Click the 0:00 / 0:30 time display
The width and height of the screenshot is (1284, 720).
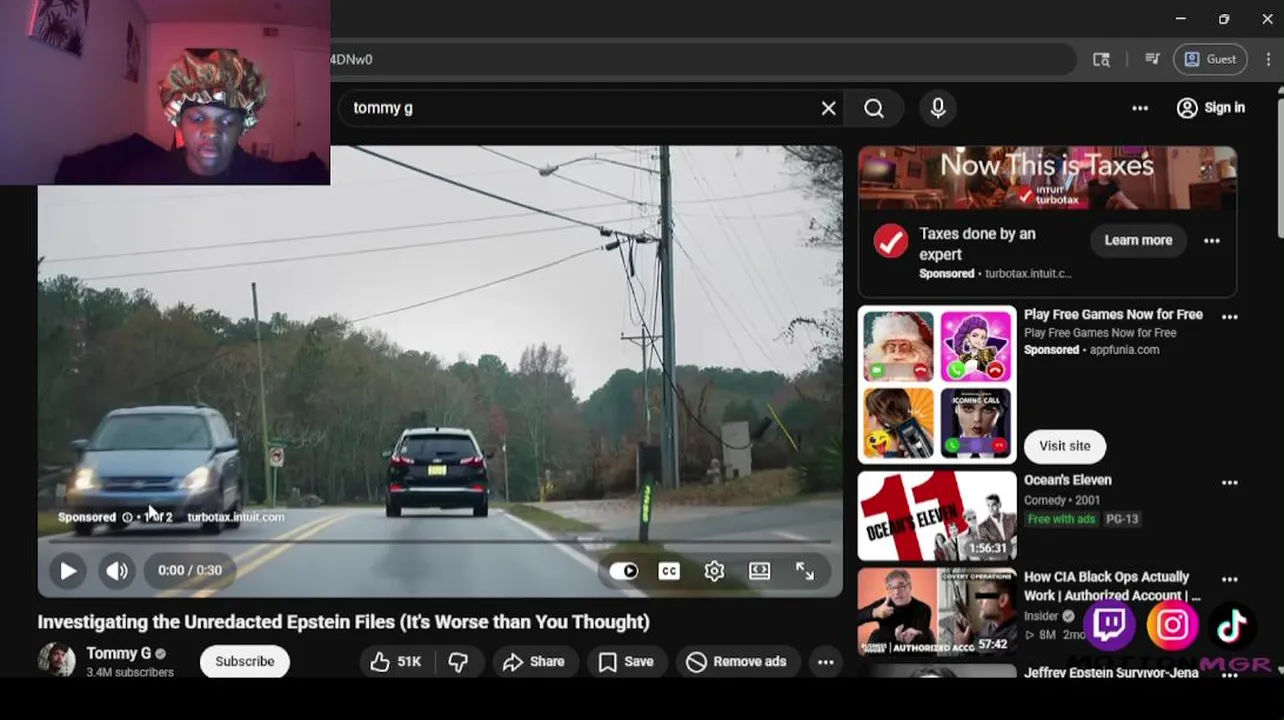[x=190, y=571]
